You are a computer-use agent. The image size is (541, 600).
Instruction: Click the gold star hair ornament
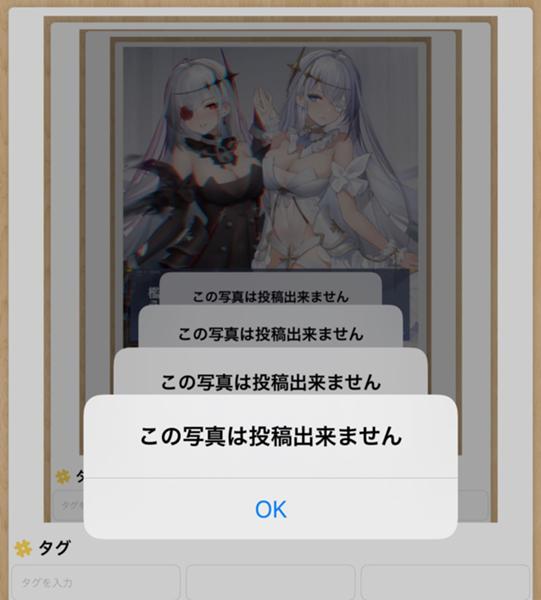(x=298, y=64)
